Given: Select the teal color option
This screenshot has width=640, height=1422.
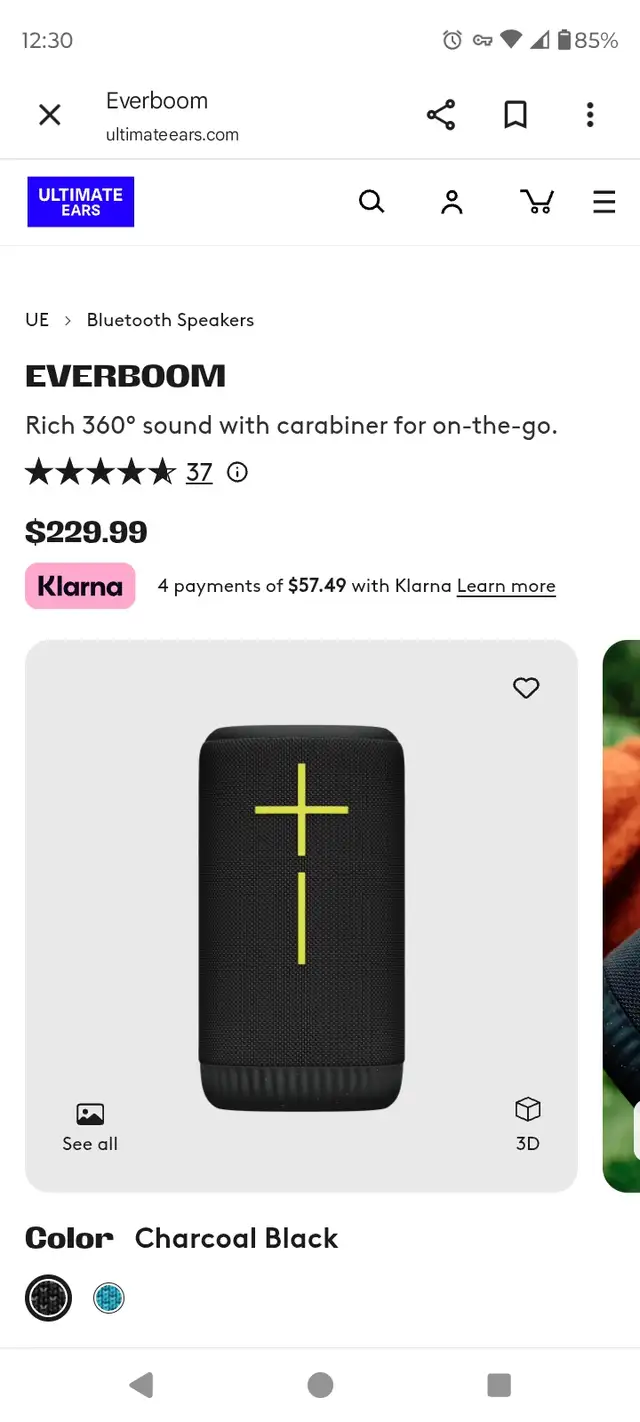Looking at the screenshot, I should (x=108, y=1297).
